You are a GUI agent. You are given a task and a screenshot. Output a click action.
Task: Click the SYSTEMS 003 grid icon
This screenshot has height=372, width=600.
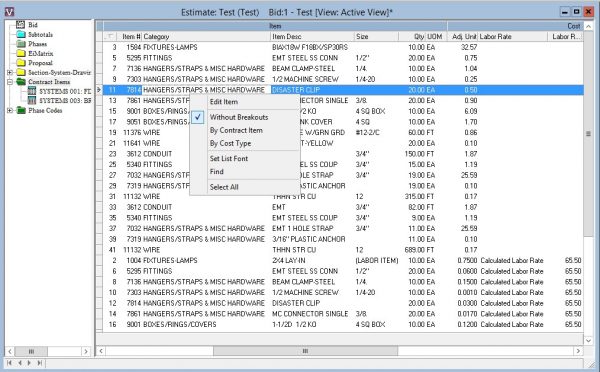click(32, 100)
